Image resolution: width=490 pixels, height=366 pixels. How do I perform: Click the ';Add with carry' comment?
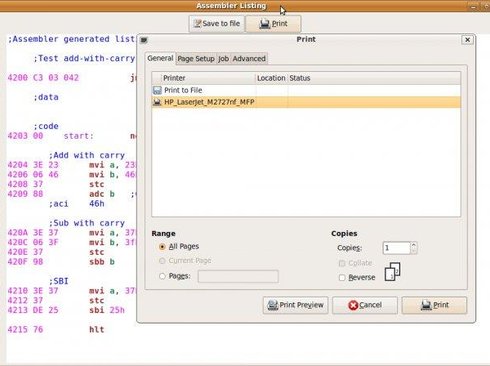87,155
